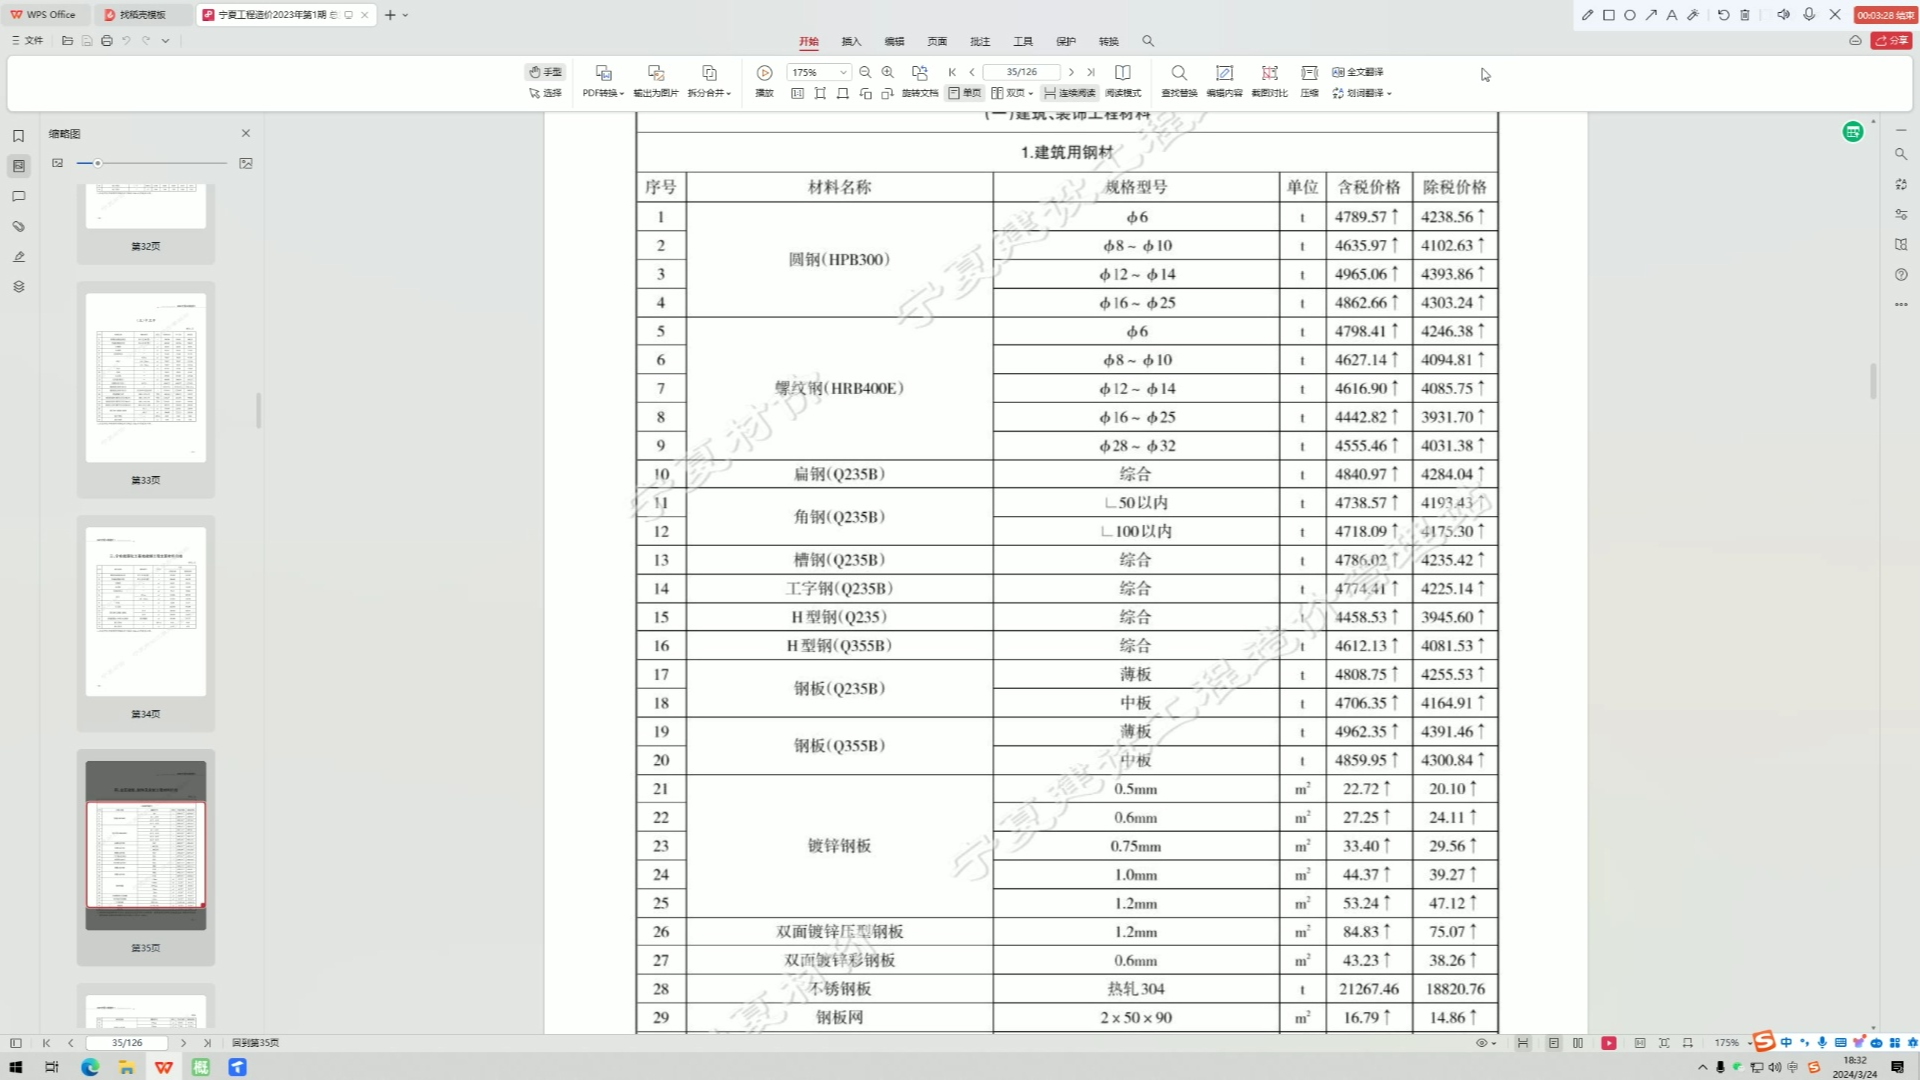The width and height of the screenshot is (1920, 1080).
Task: Start slideshow with 播放 button
Action: 764,81
